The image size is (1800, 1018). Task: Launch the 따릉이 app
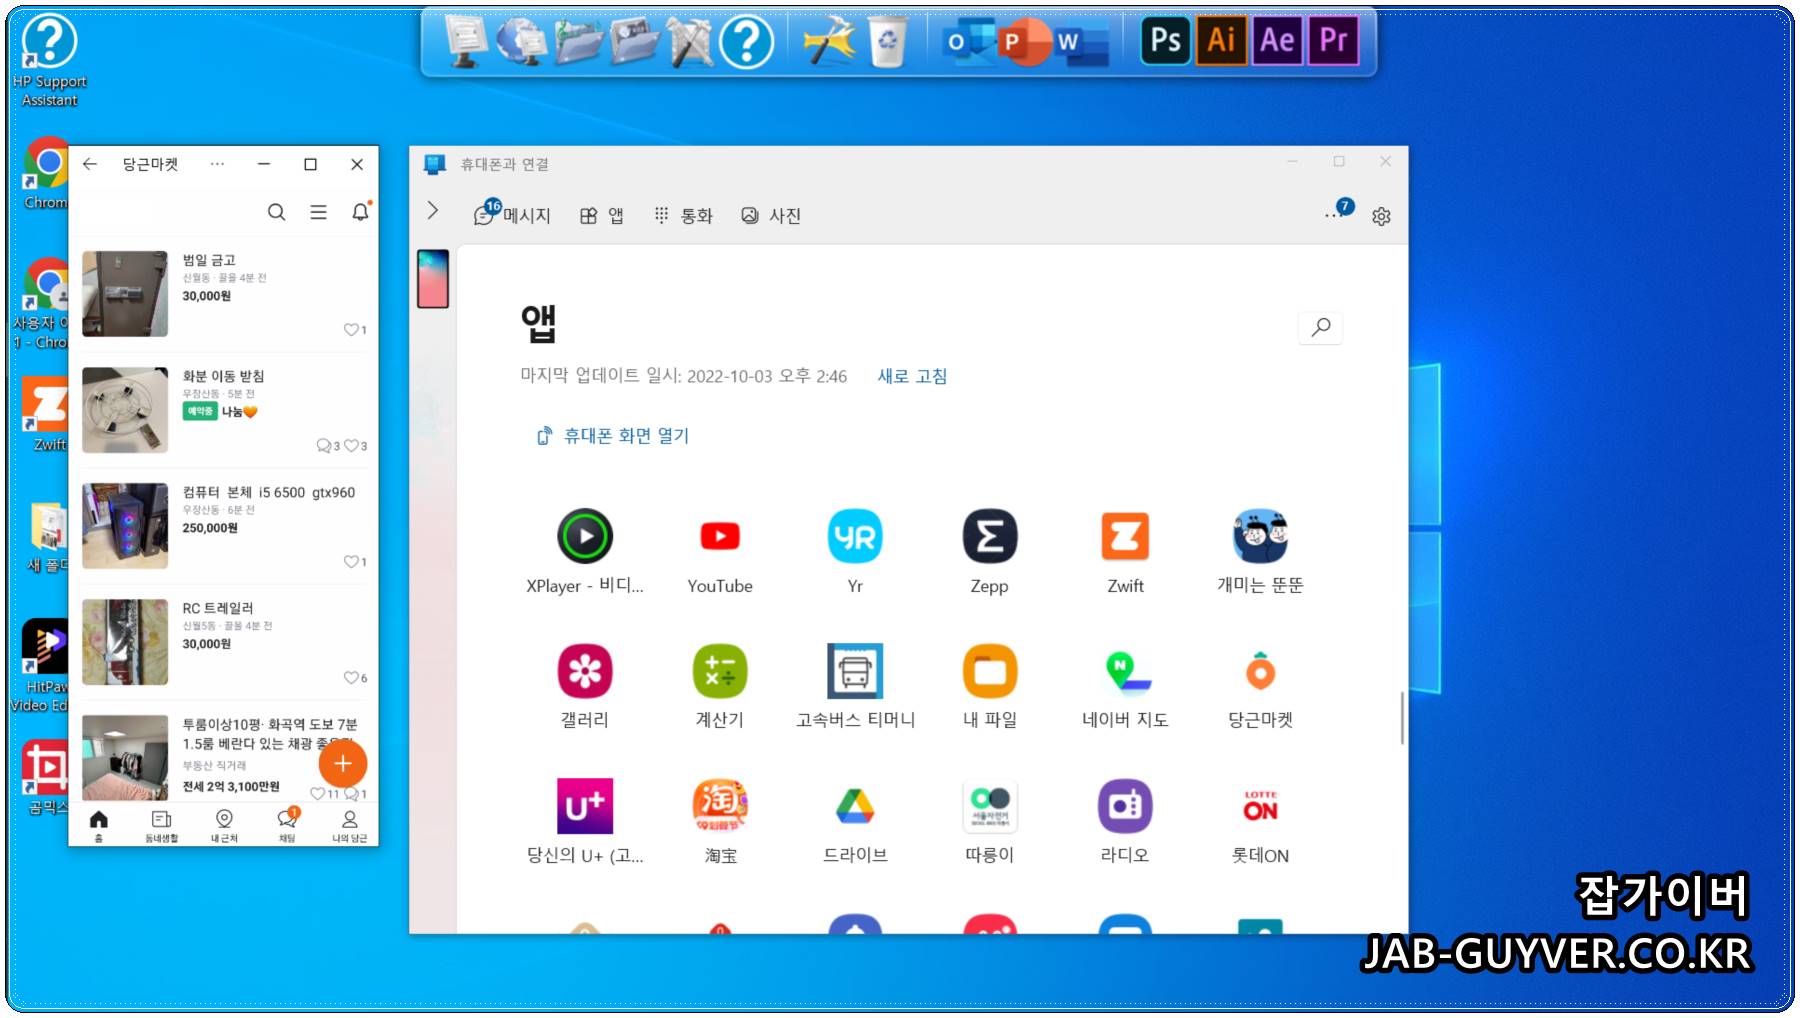point(990,806)
